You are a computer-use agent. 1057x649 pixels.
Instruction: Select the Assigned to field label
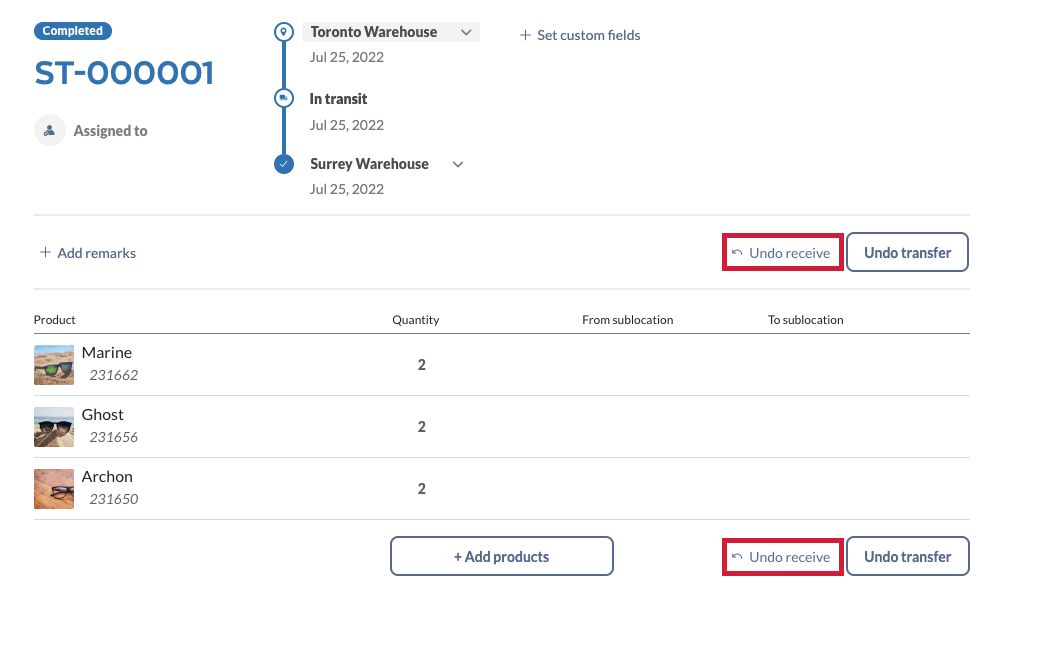pos(110,131)
